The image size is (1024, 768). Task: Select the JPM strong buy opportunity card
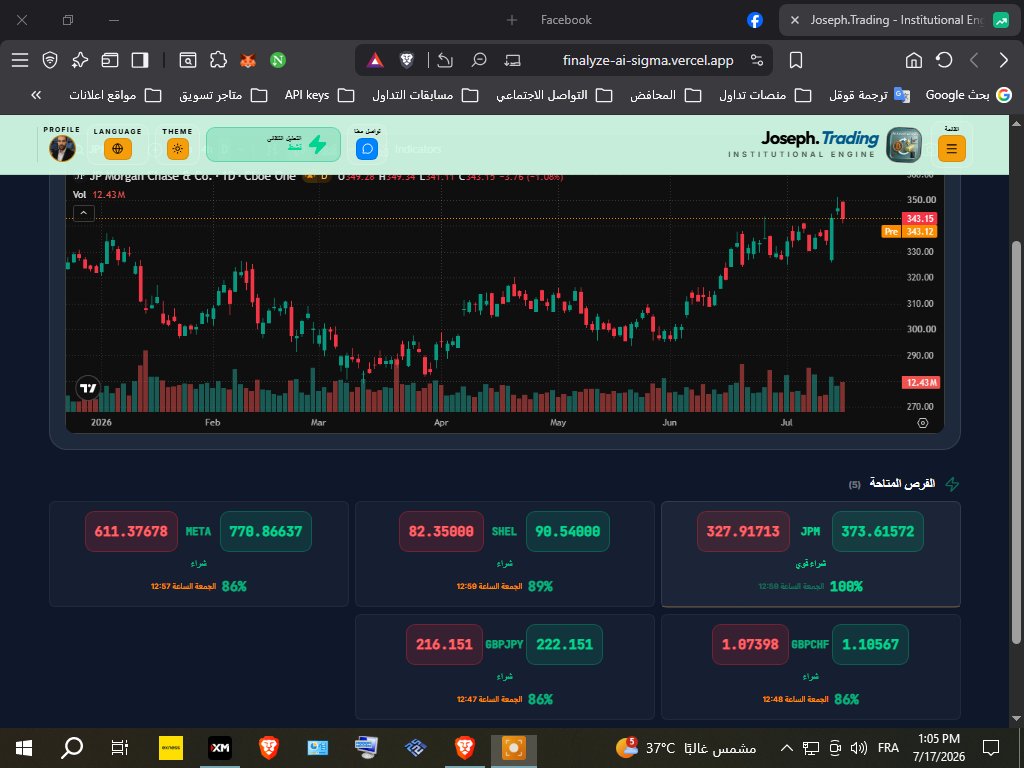coord(810,554)
